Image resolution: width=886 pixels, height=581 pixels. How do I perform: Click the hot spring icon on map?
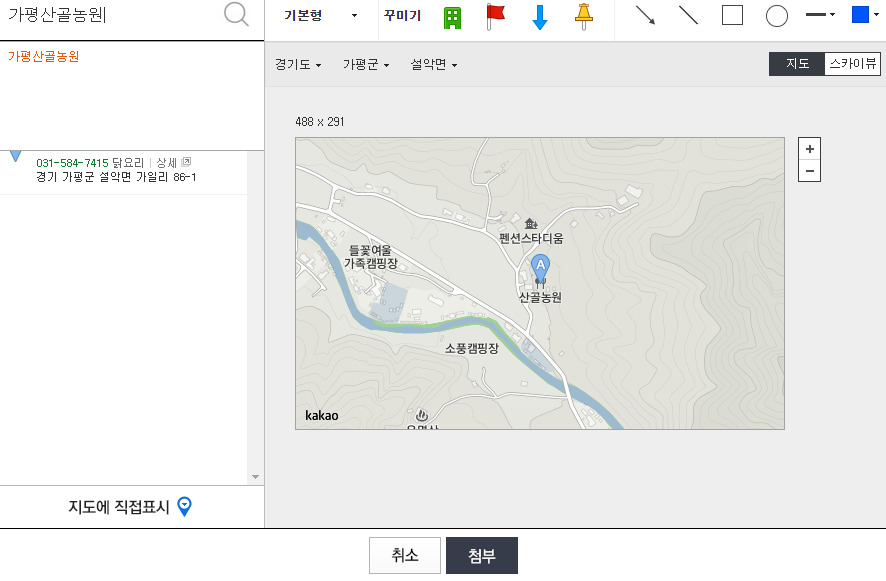422,416
